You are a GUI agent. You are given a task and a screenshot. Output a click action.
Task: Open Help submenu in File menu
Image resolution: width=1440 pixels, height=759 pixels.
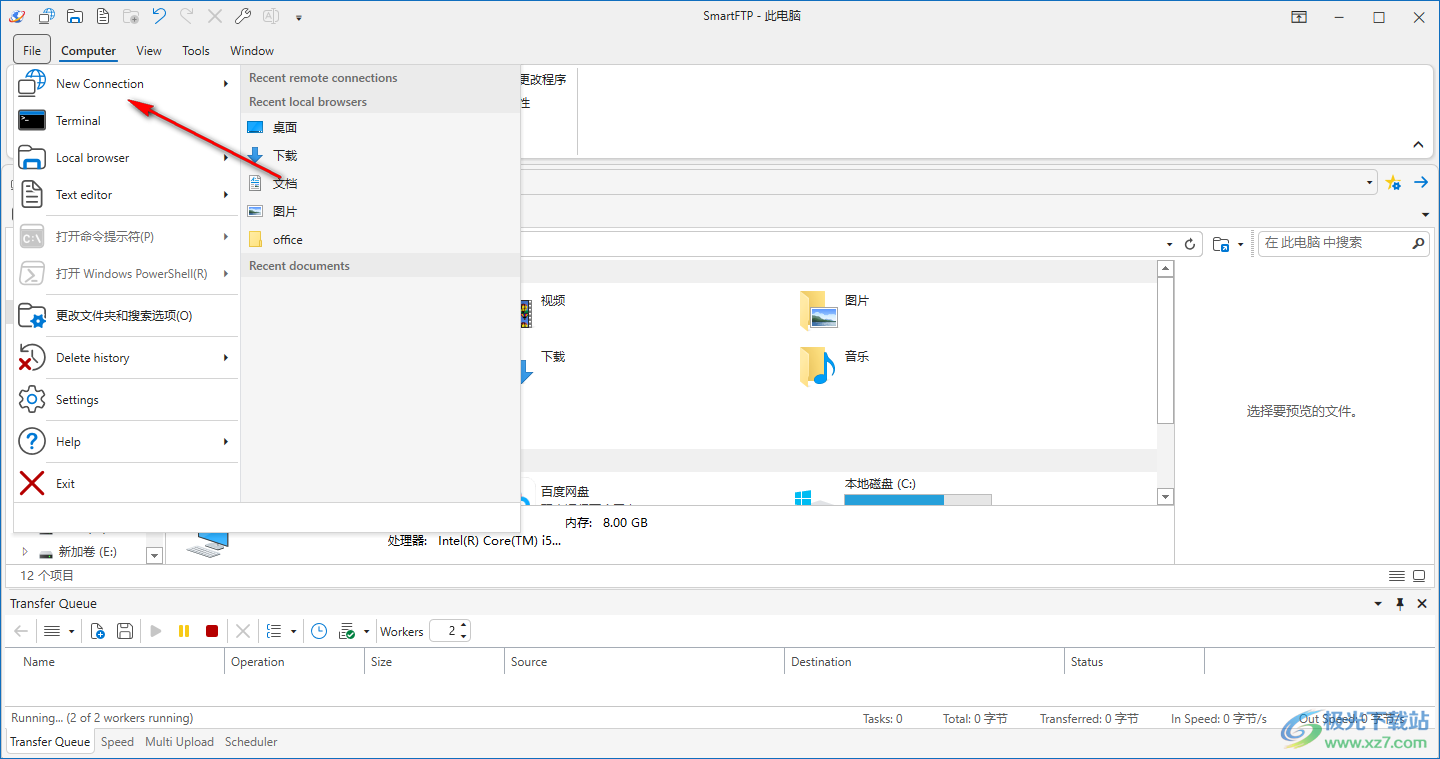click(x=126, y=442)
